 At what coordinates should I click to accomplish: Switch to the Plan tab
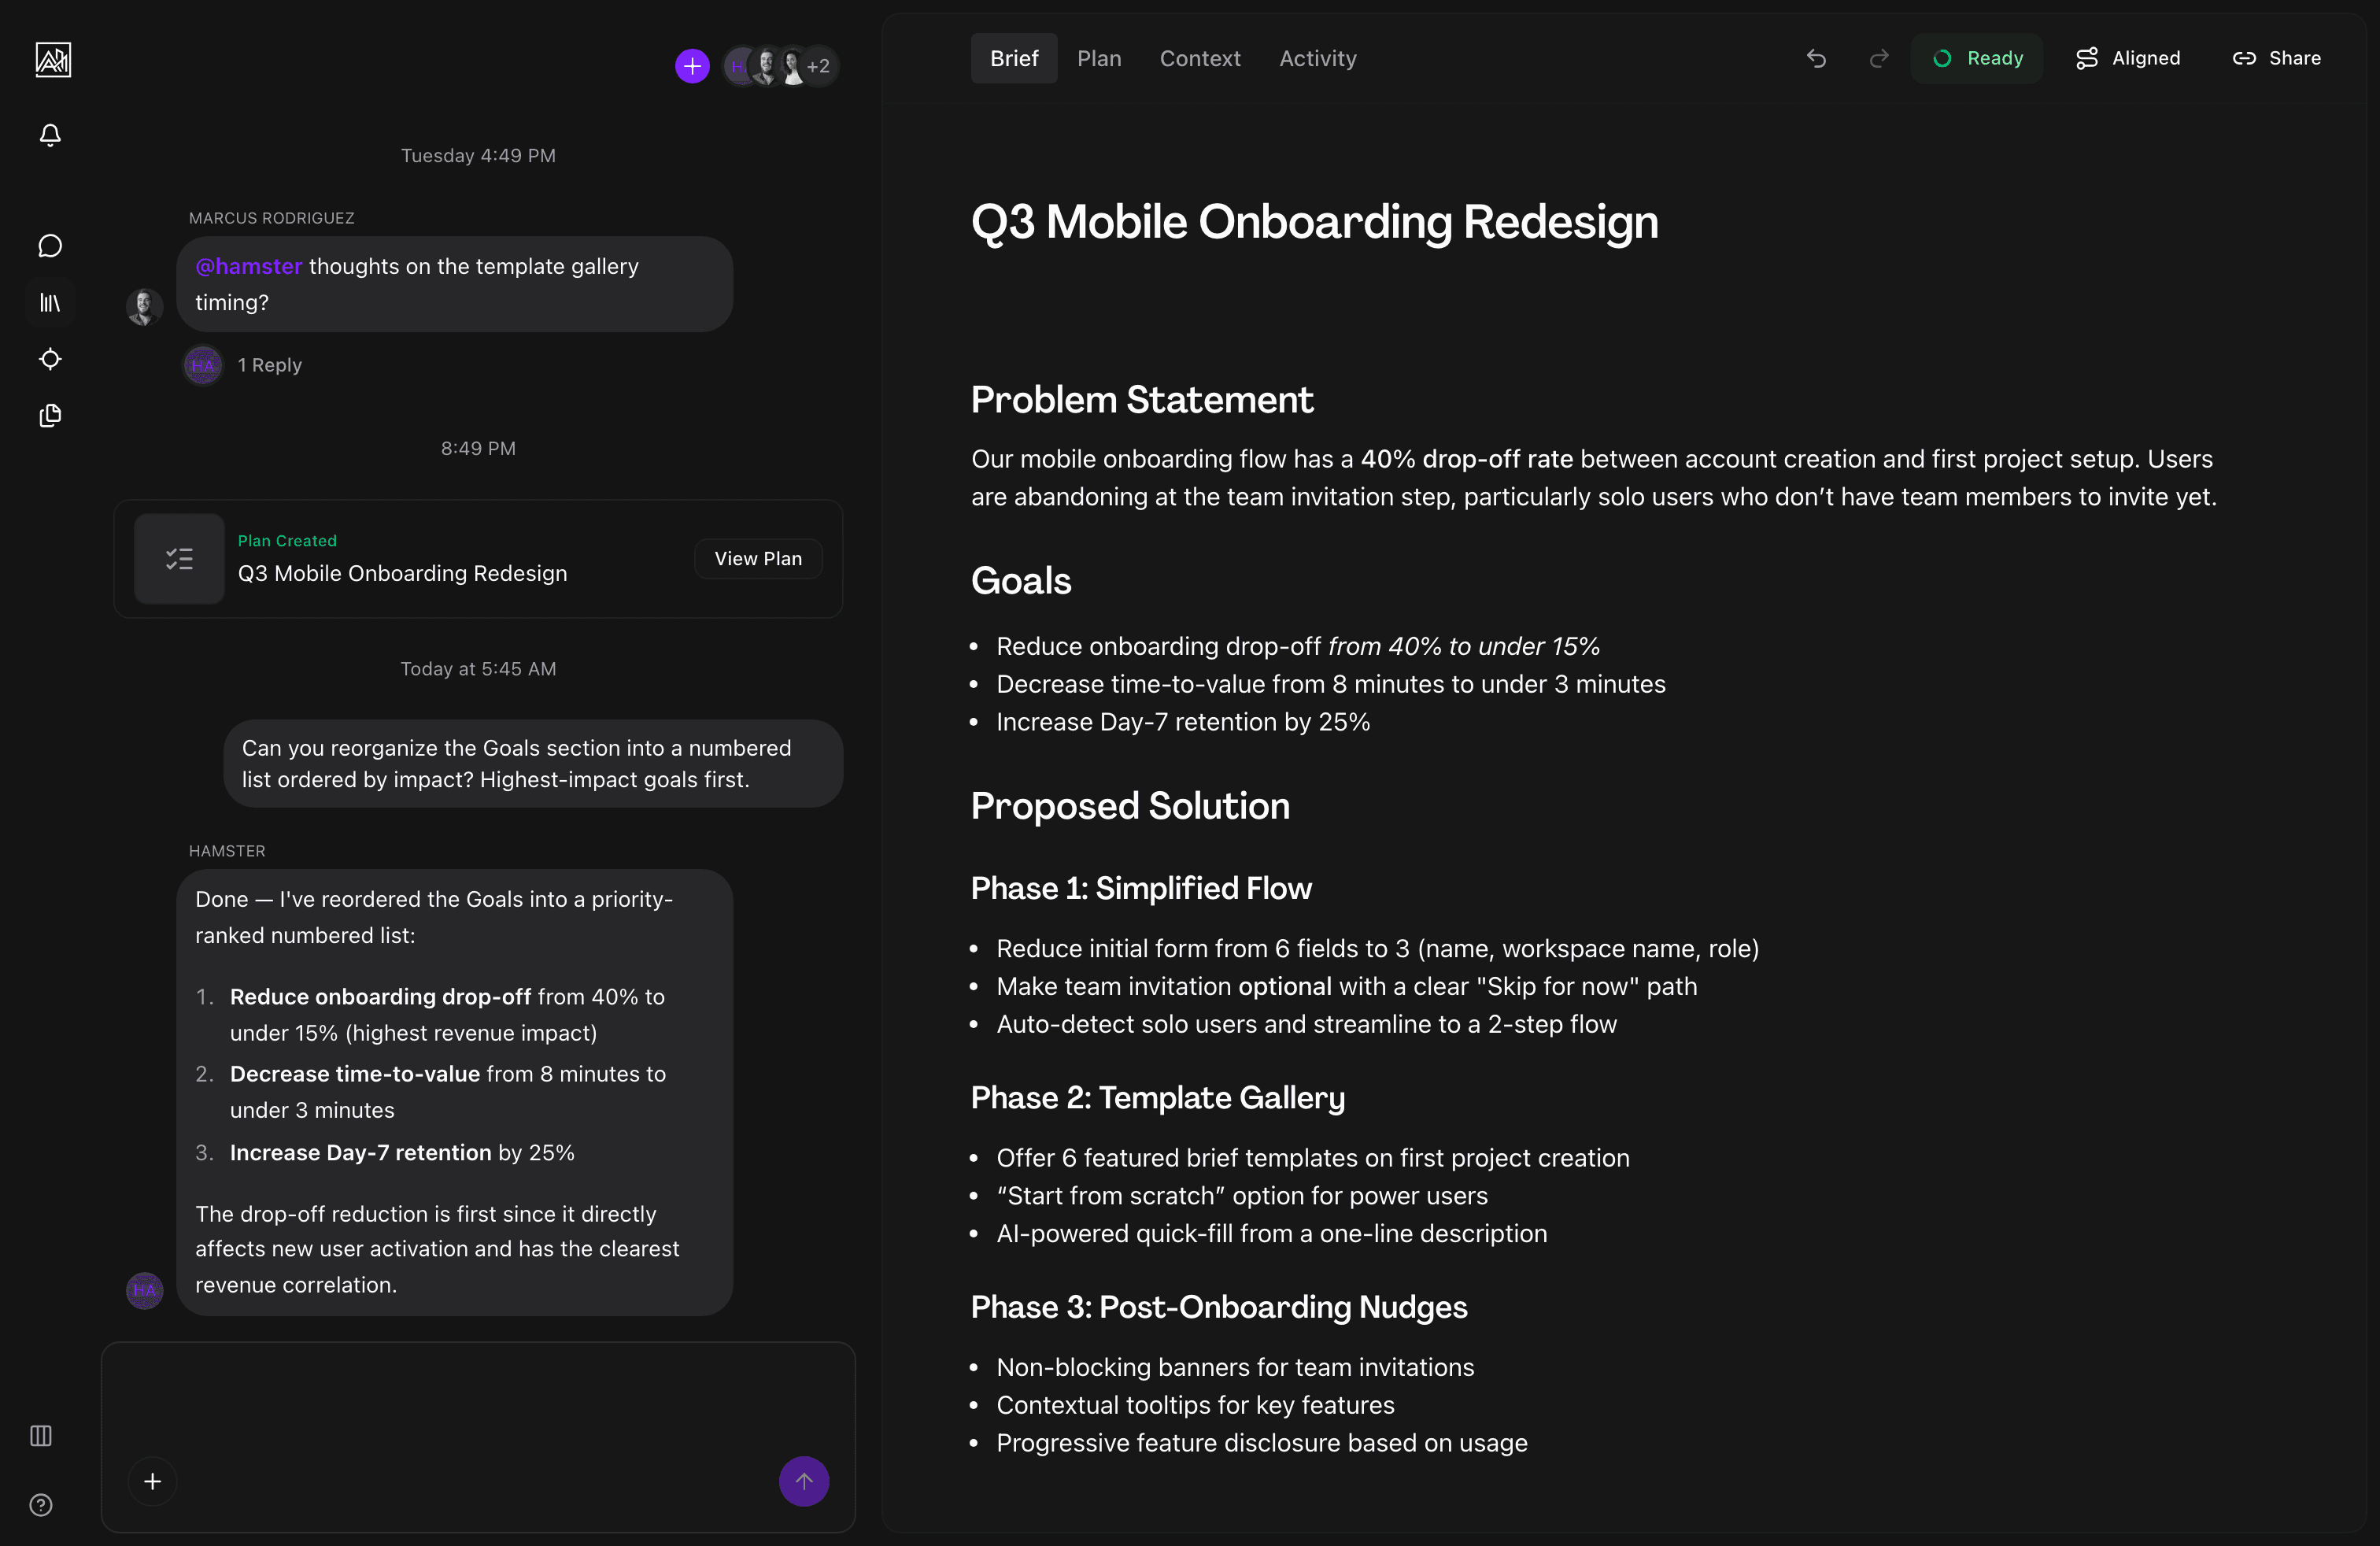click(1099, 58)
